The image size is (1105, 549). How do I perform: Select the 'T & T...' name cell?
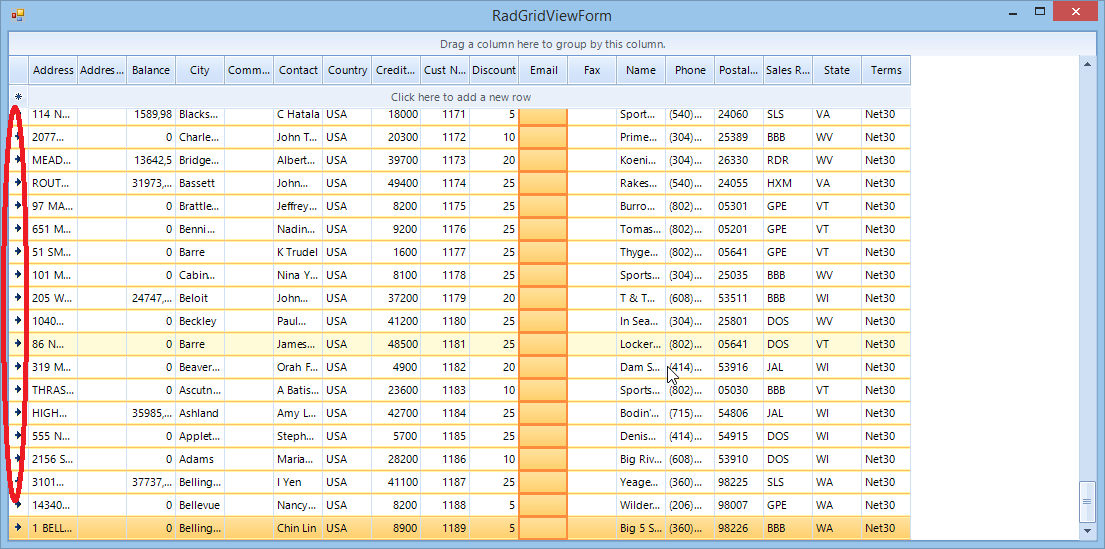point(641,298)
